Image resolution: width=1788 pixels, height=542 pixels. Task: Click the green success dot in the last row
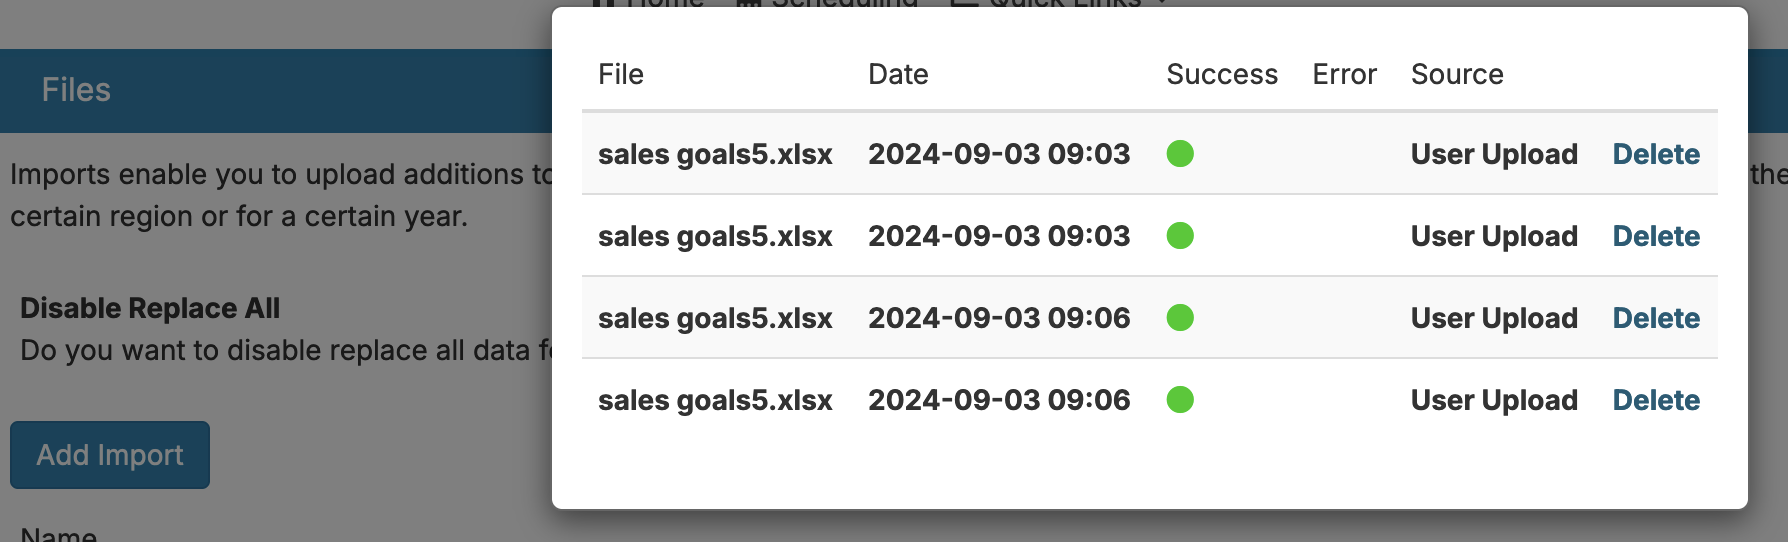[1180, 400]
